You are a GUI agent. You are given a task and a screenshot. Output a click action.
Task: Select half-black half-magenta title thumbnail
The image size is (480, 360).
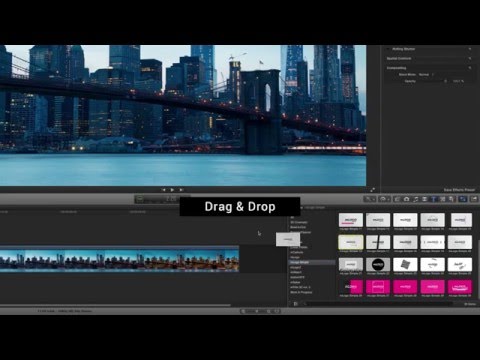point(351,286)
